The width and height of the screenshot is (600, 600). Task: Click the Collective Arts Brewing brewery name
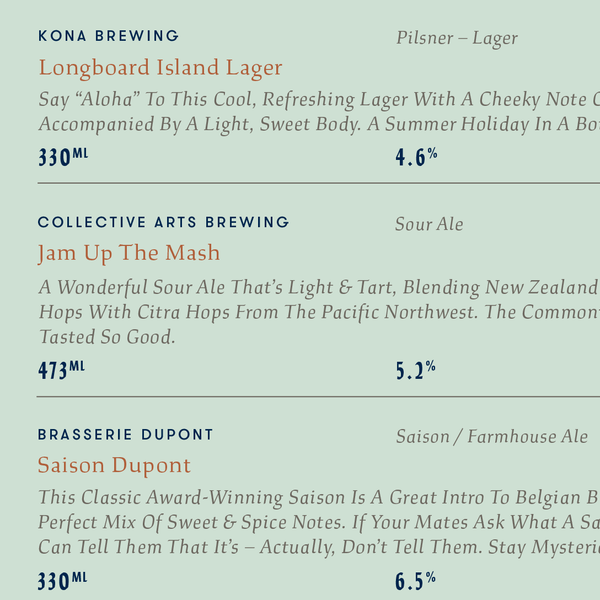point(163,222)
